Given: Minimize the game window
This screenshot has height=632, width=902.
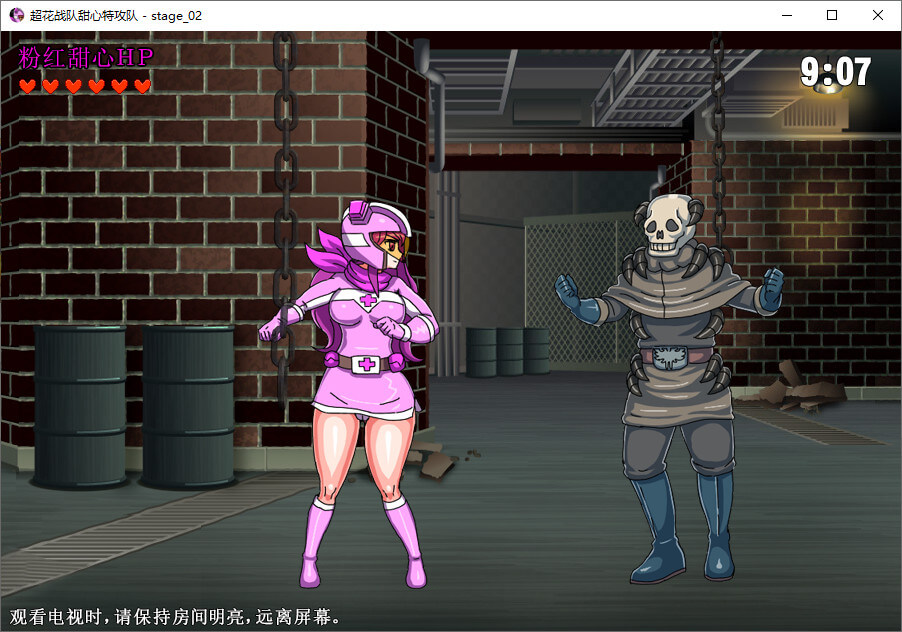Looking at the screenshot, I should point(786,15).
